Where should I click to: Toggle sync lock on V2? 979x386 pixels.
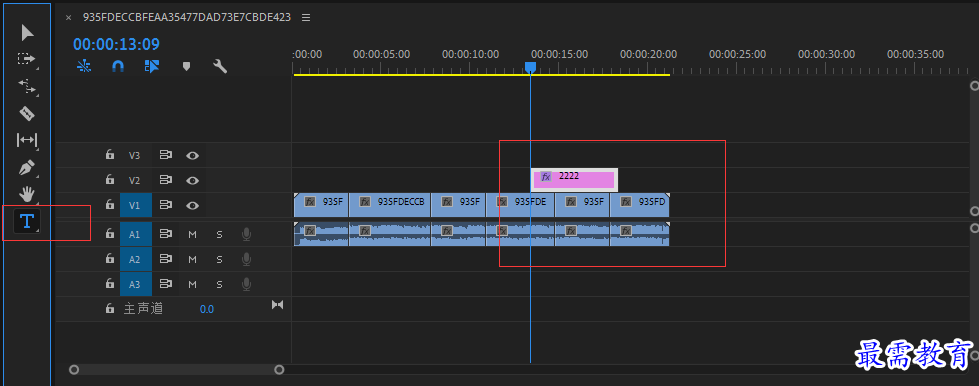pos(165,180)
